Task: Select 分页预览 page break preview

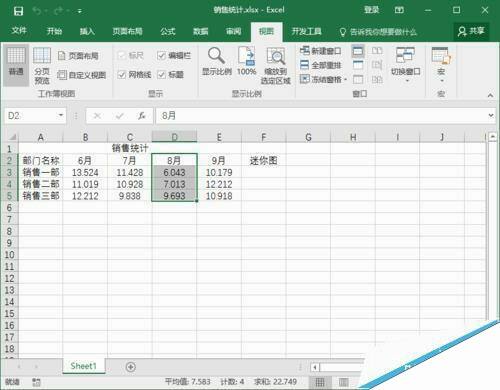Action: (x=42, y=66)
